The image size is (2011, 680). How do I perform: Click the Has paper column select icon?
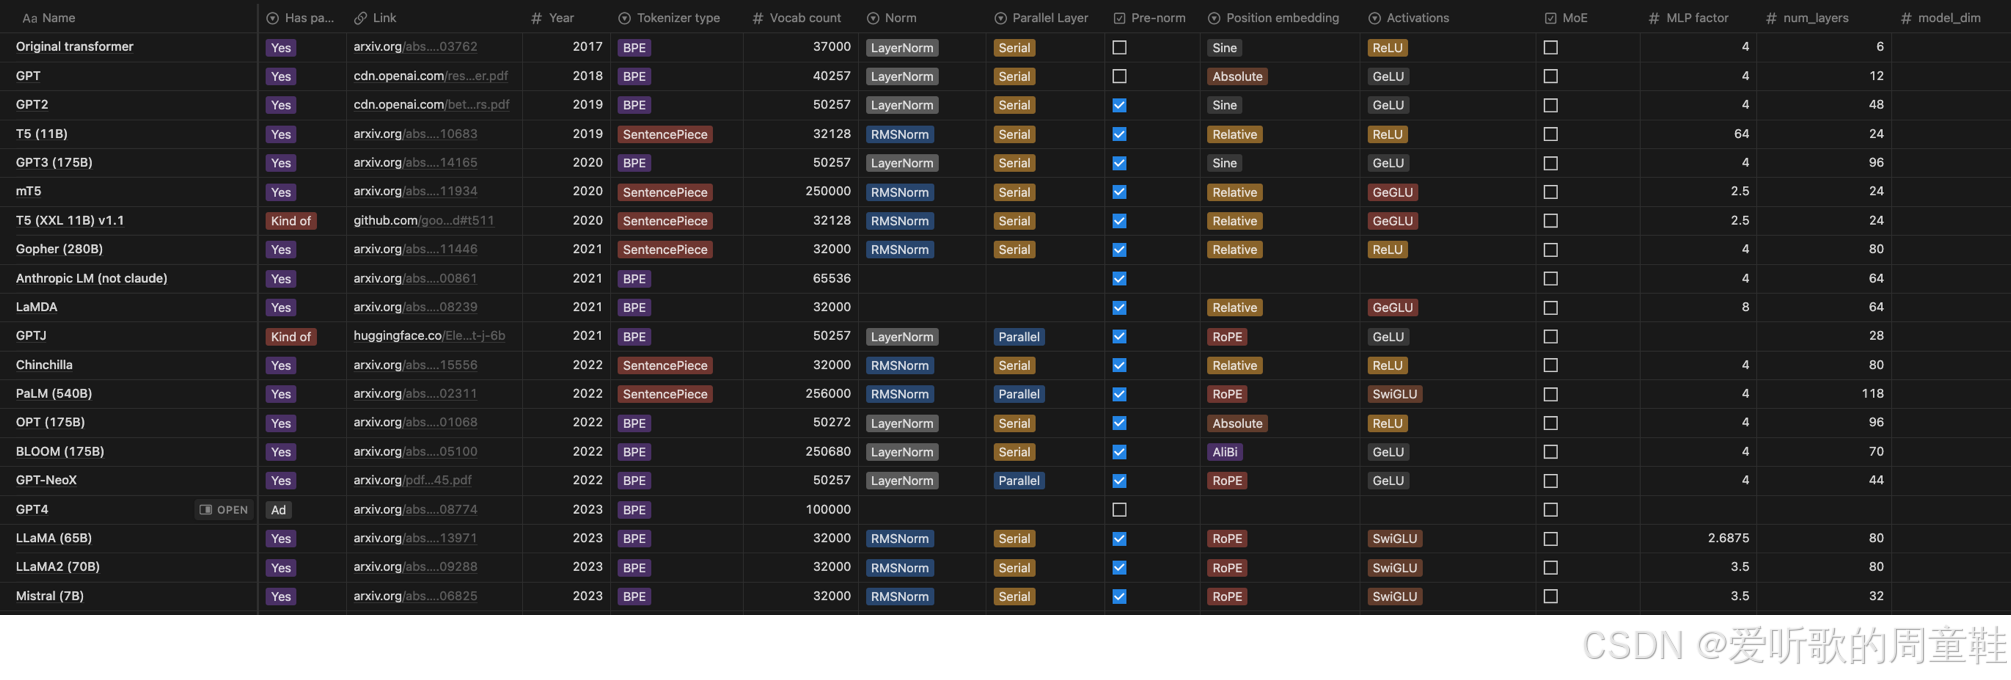click(272, 18)
